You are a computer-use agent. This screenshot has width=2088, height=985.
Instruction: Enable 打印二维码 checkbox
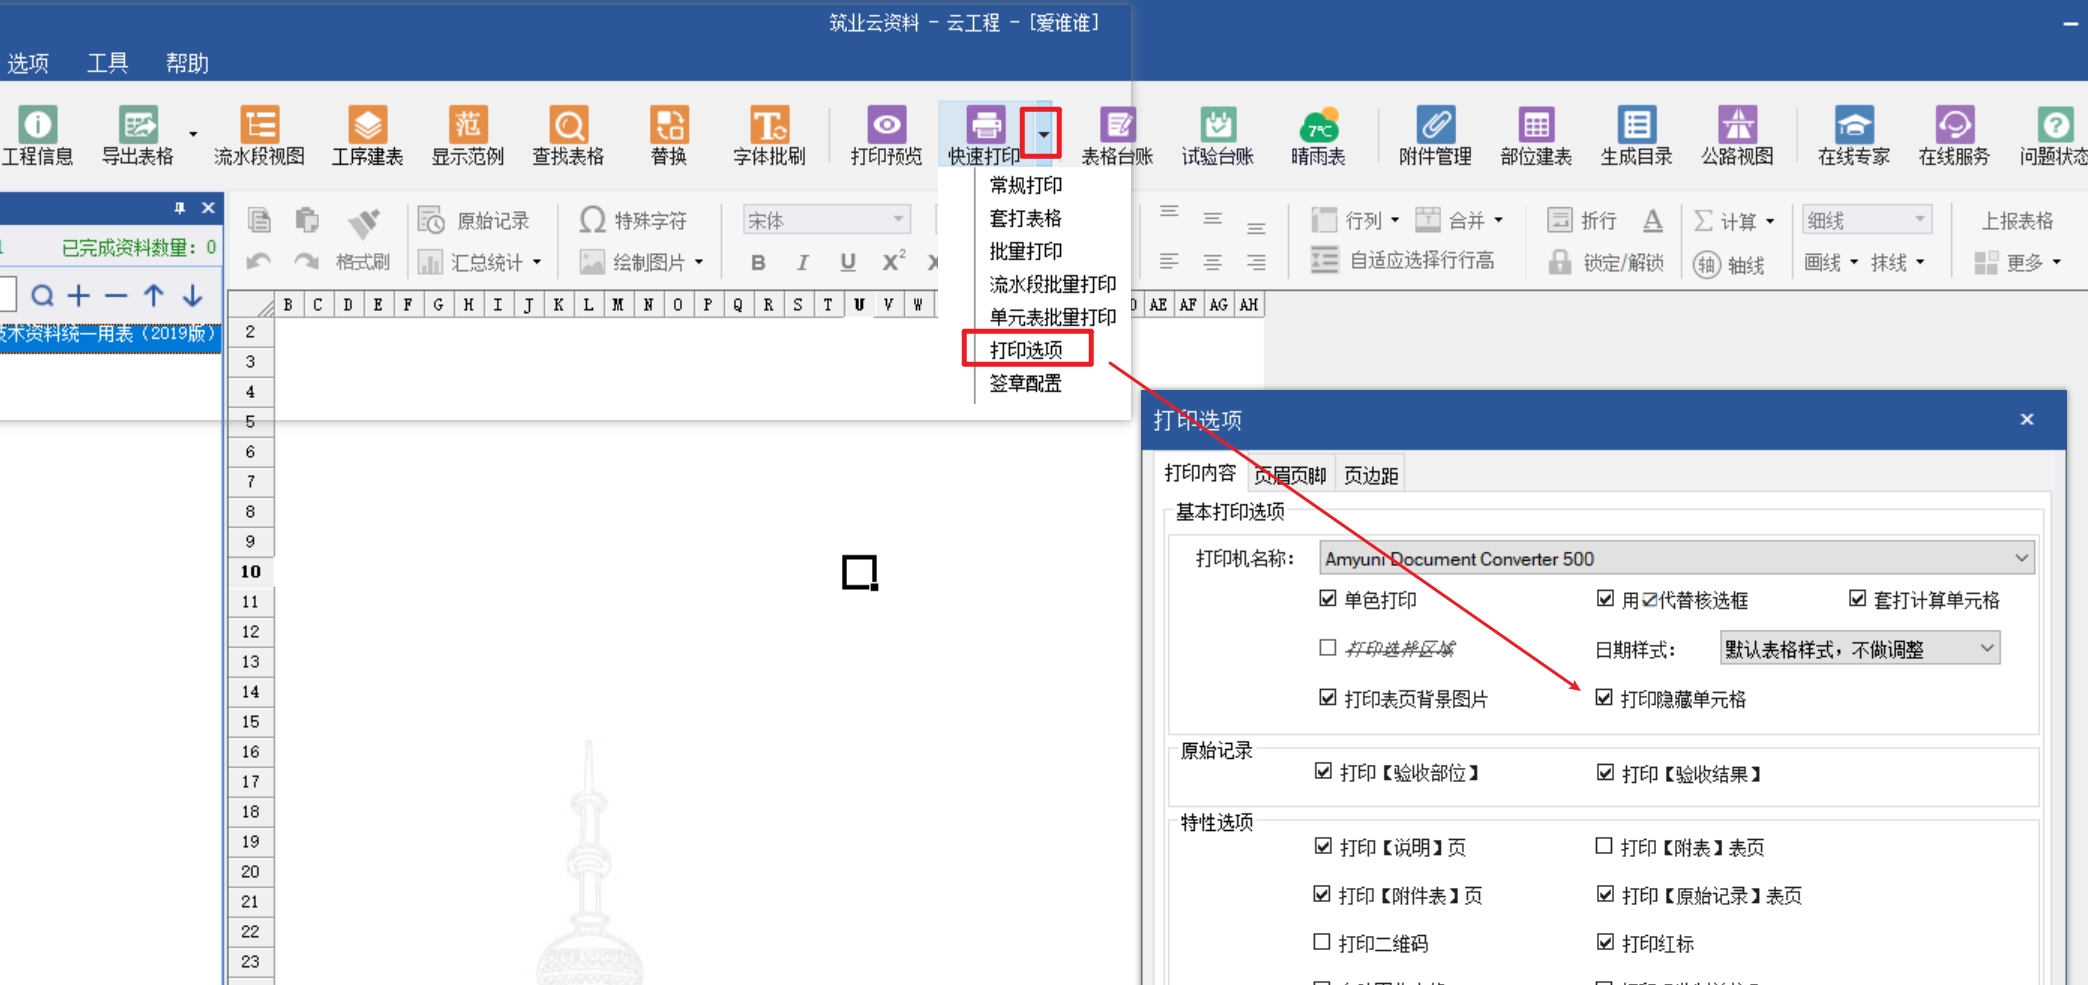pos(1322,942)
